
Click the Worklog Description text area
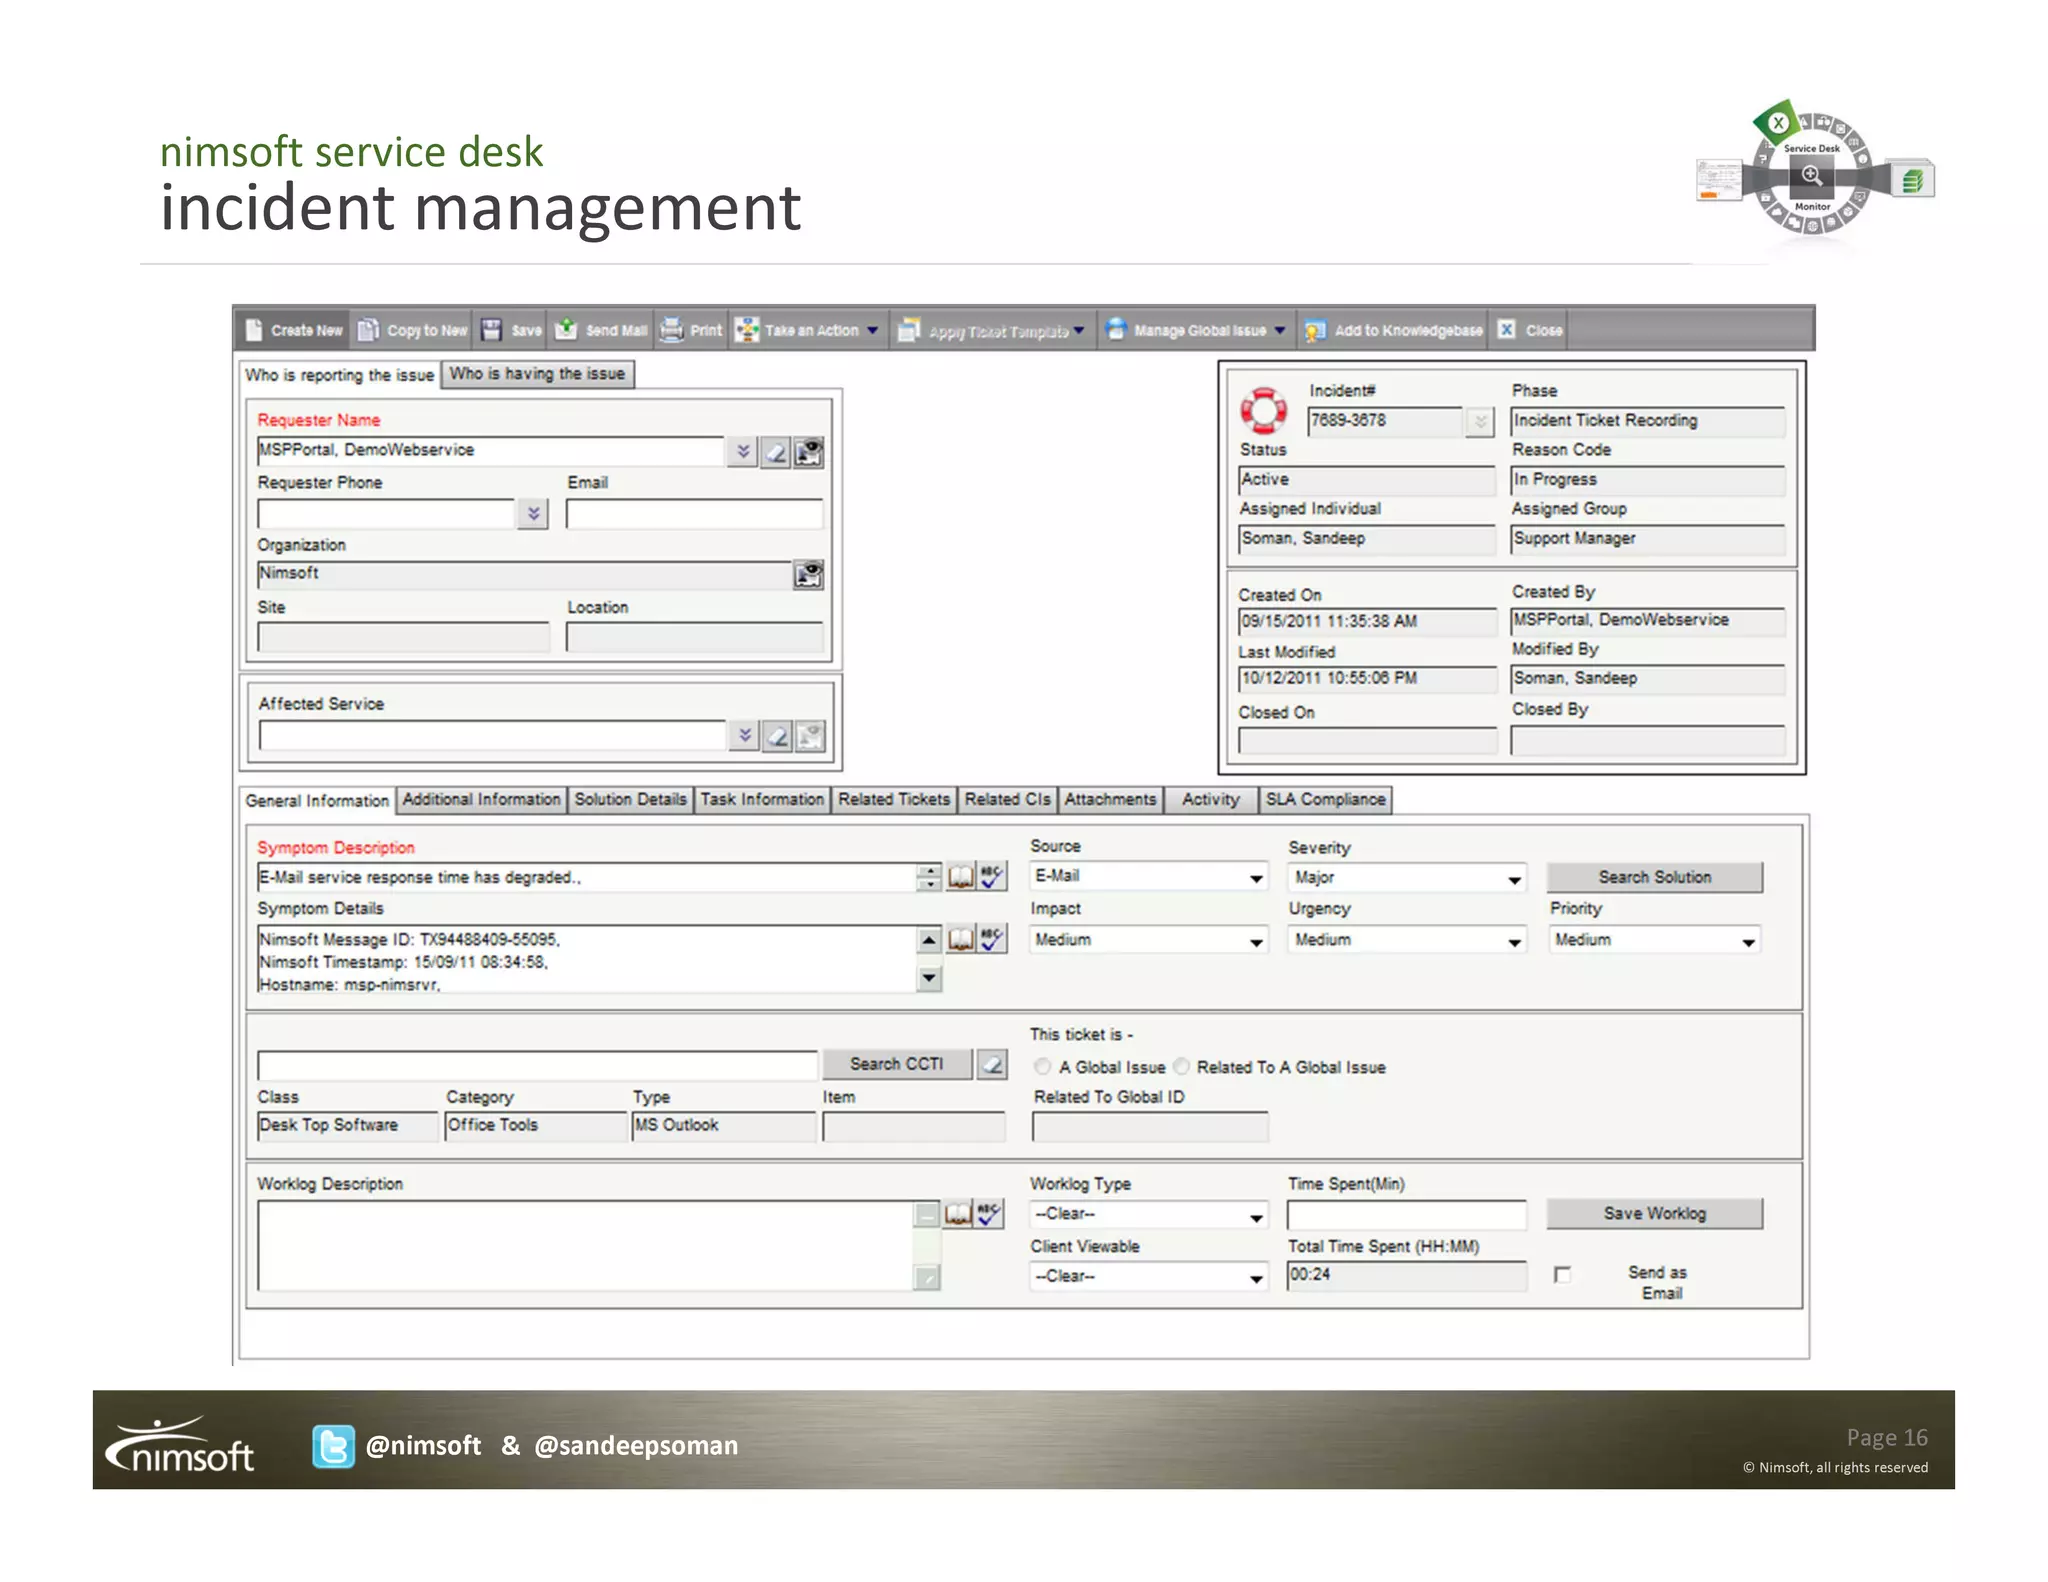586,1246
